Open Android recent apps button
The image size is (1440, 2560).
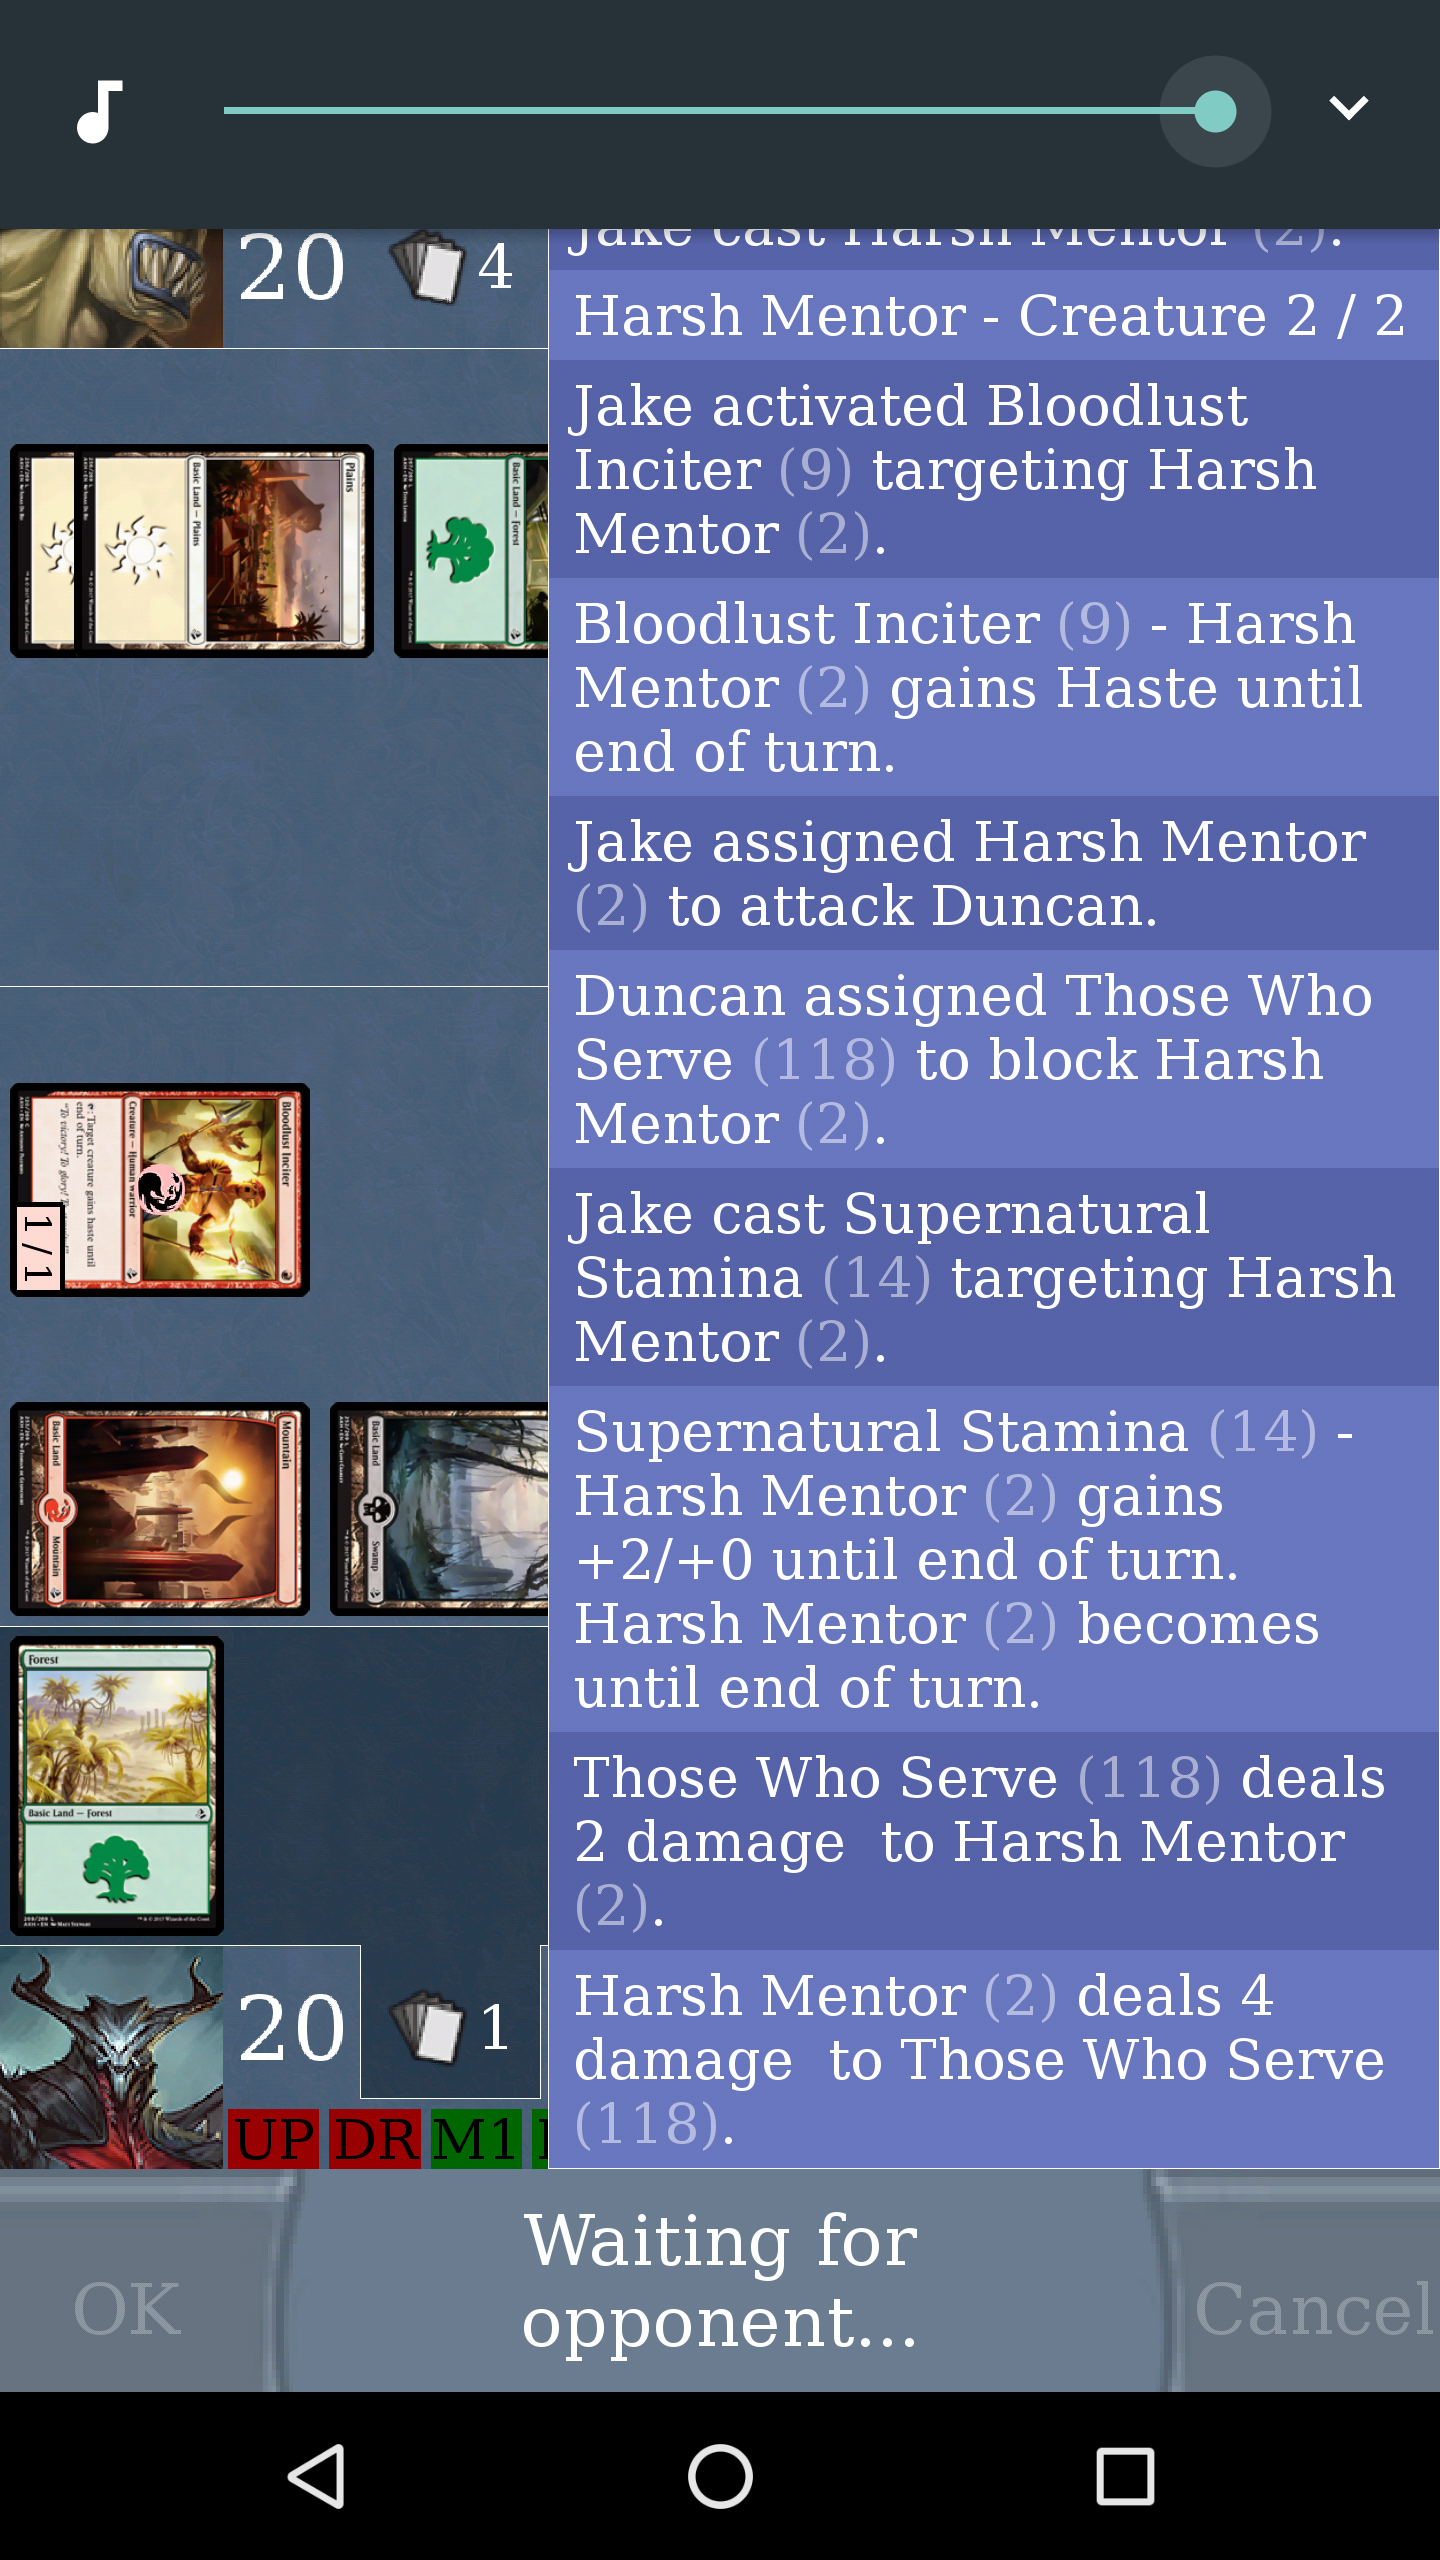tap(1125, 2476)
